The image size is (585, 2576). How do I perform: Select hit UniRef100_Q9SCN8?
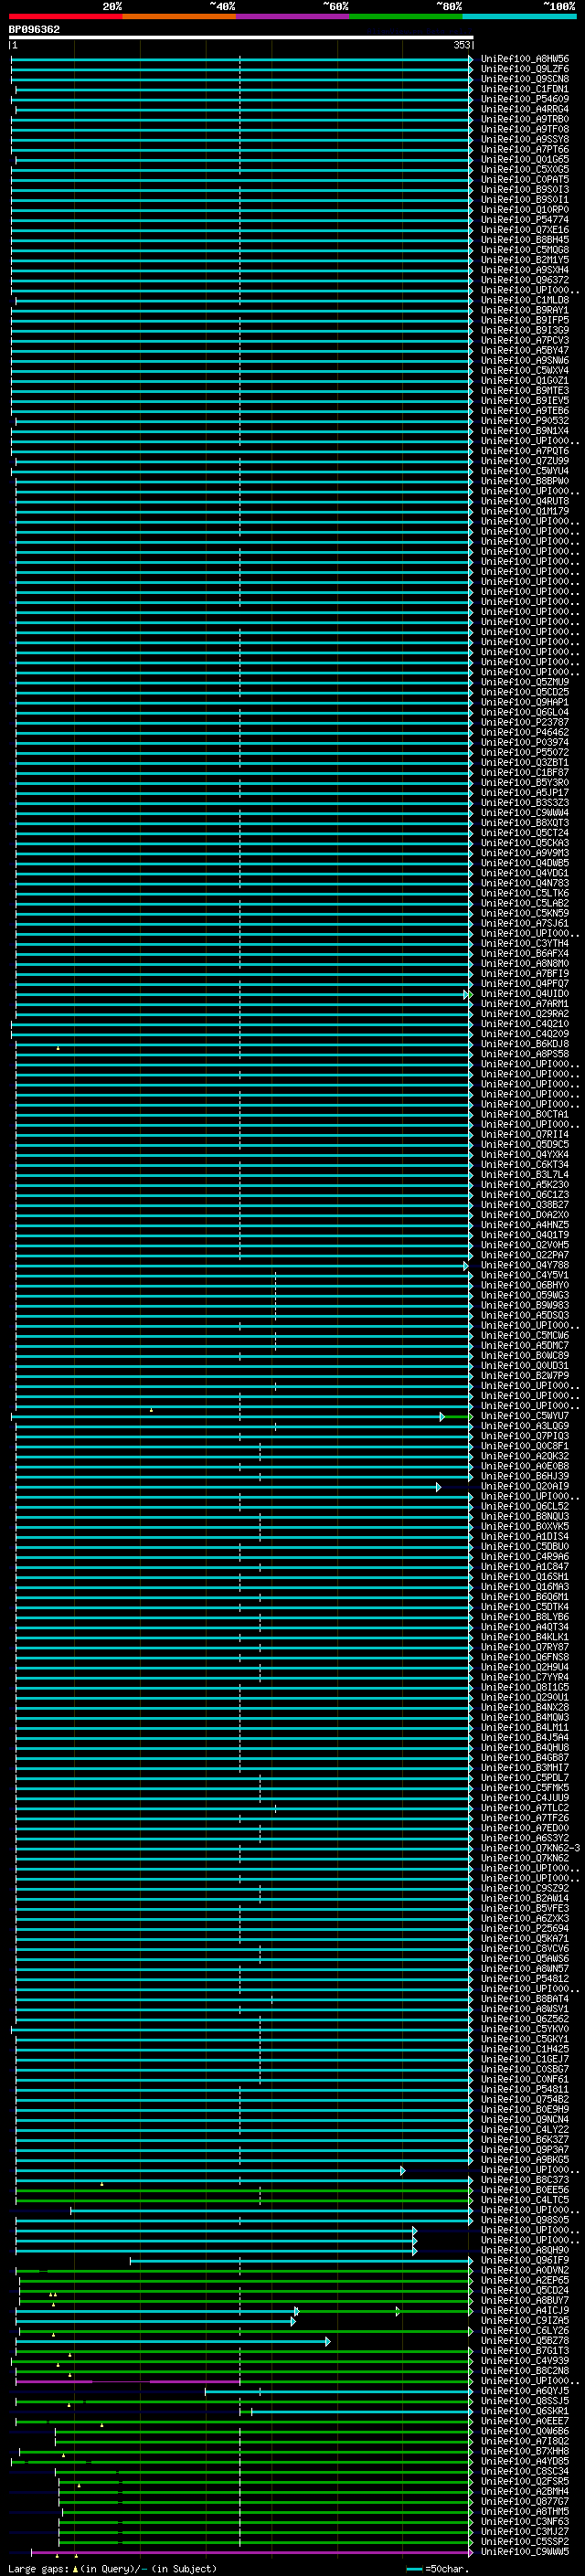(x=525, y=79)
